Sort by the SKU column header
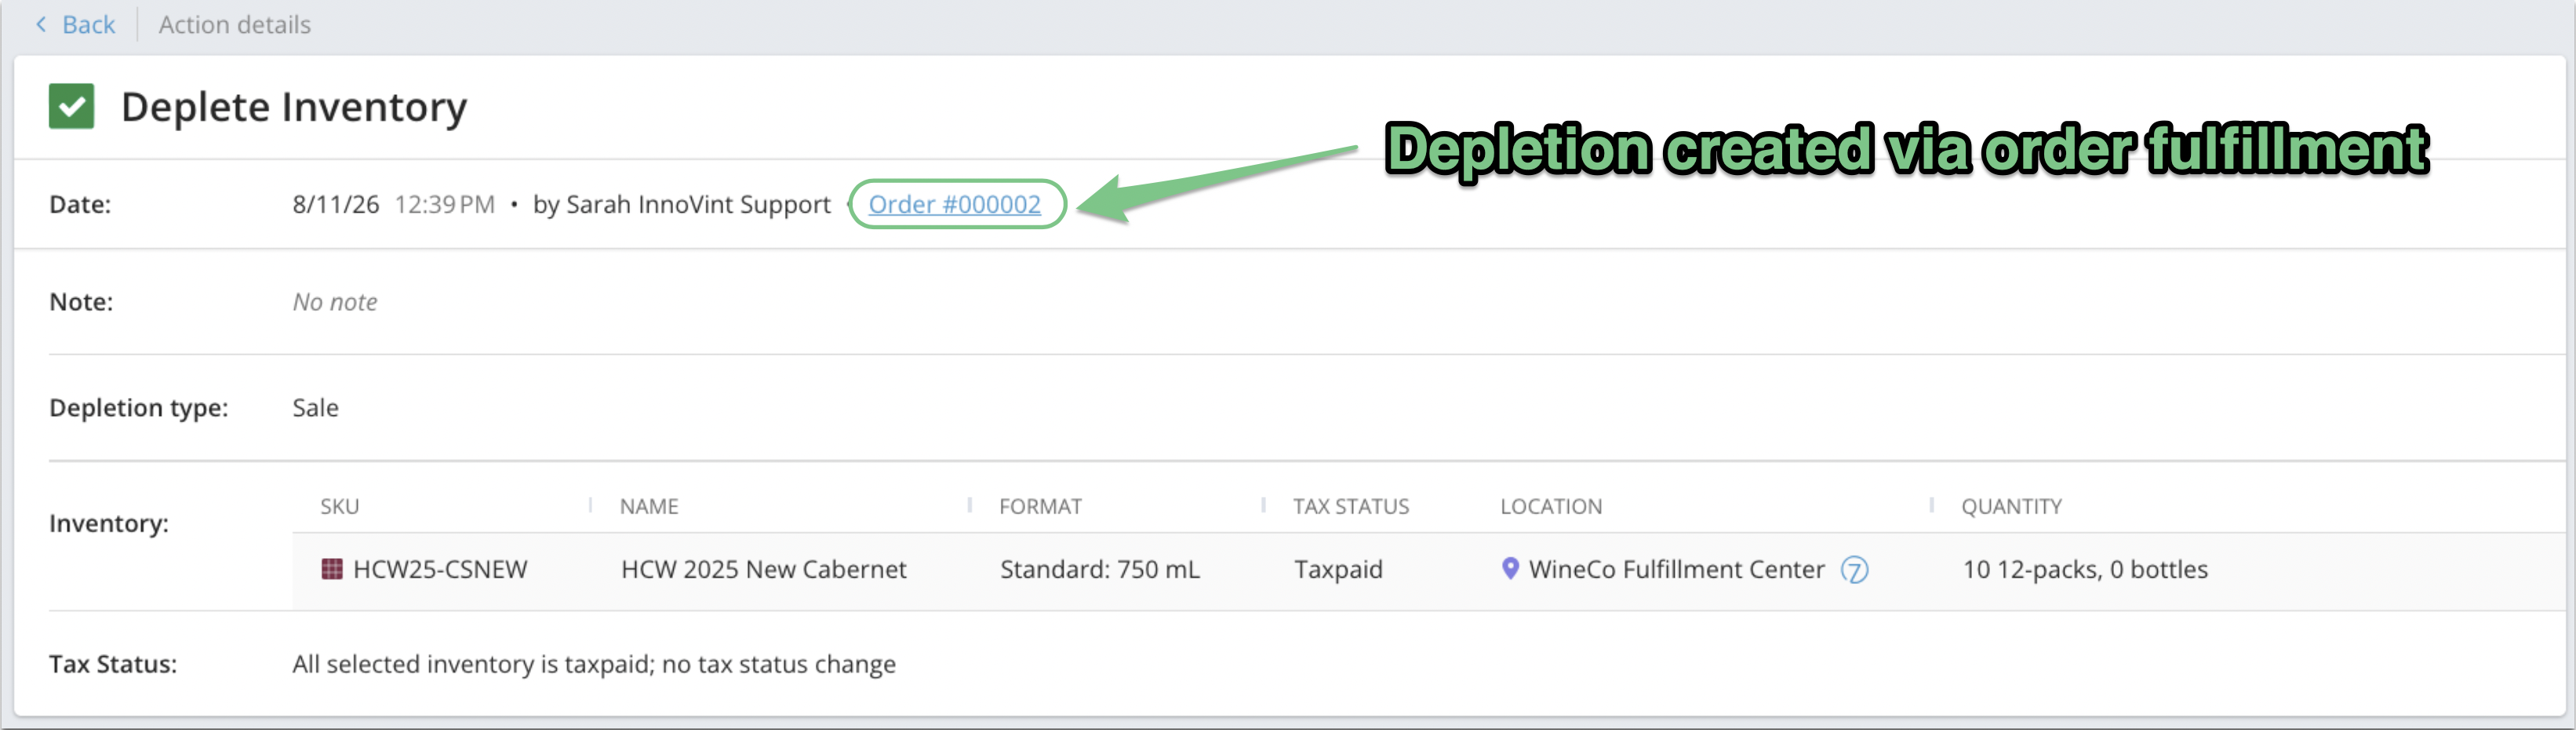The height and width of the screenshot is (730, 2576). 339,506
